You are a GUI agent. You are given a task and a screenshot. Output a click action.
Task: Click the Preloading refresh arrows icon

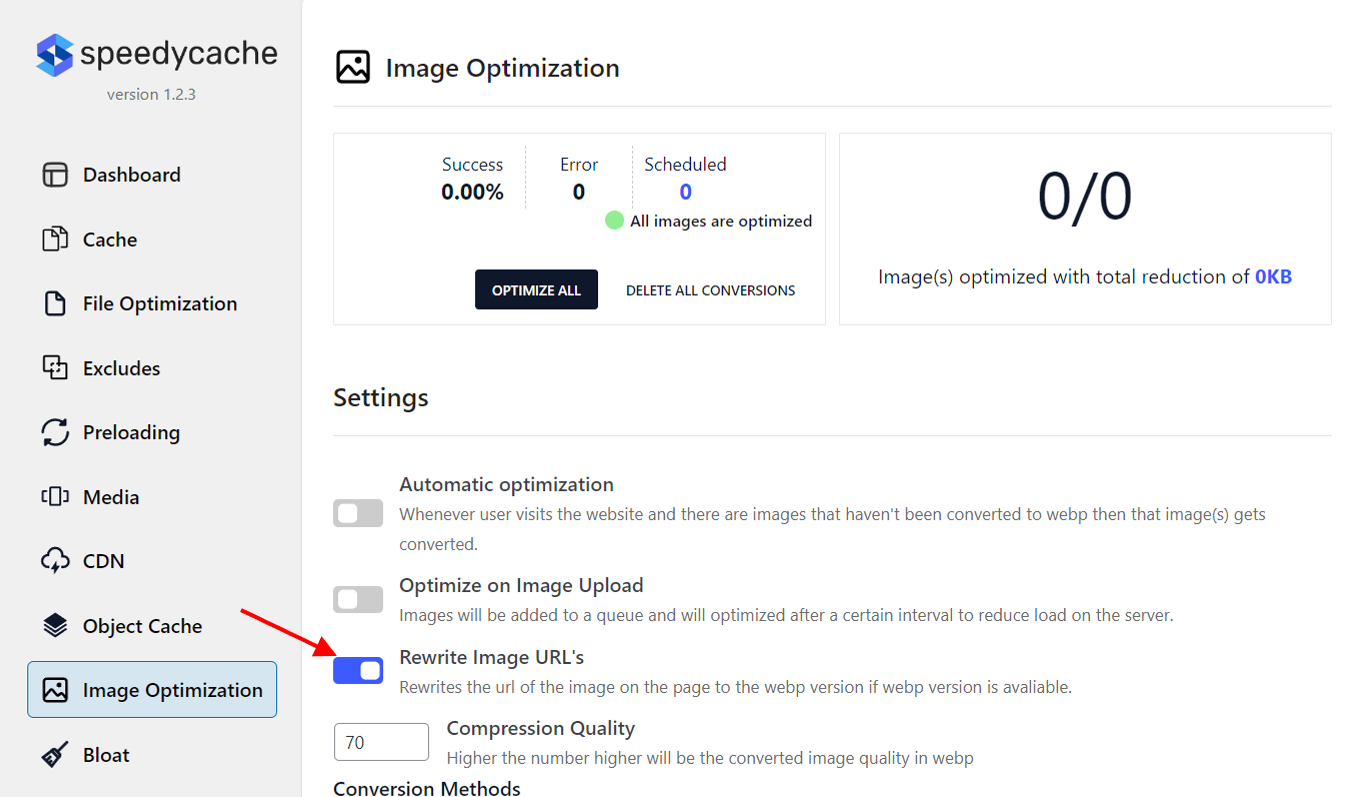[x=55, y=432]
